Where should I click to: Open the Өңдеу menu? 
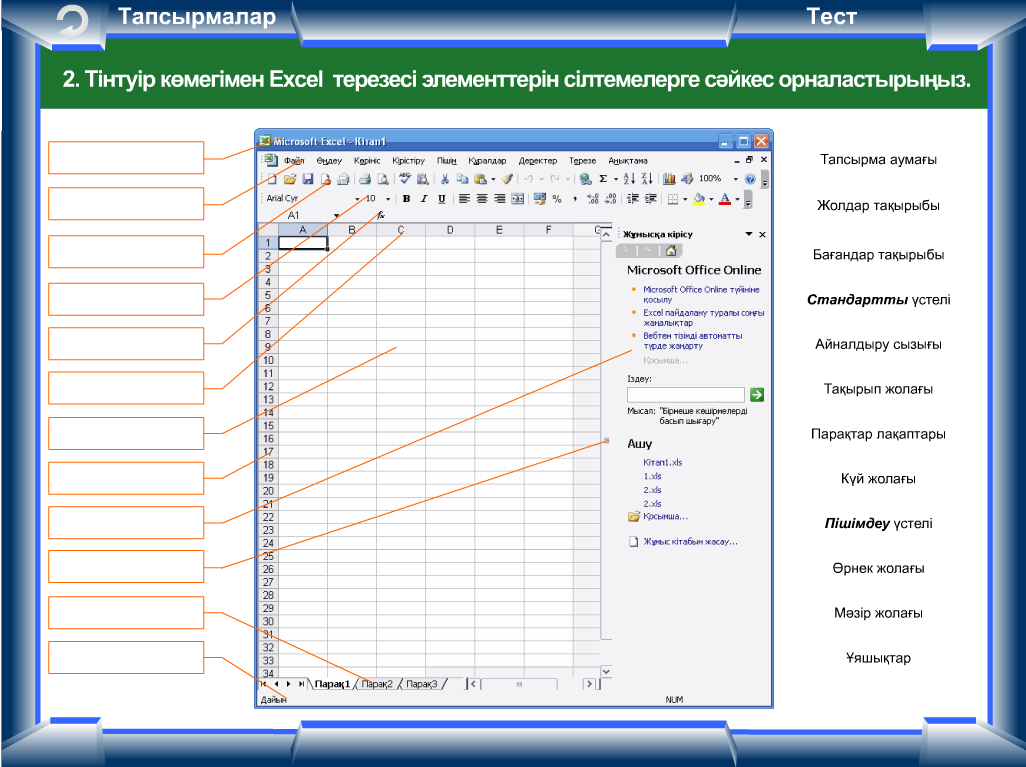(329, 160)
